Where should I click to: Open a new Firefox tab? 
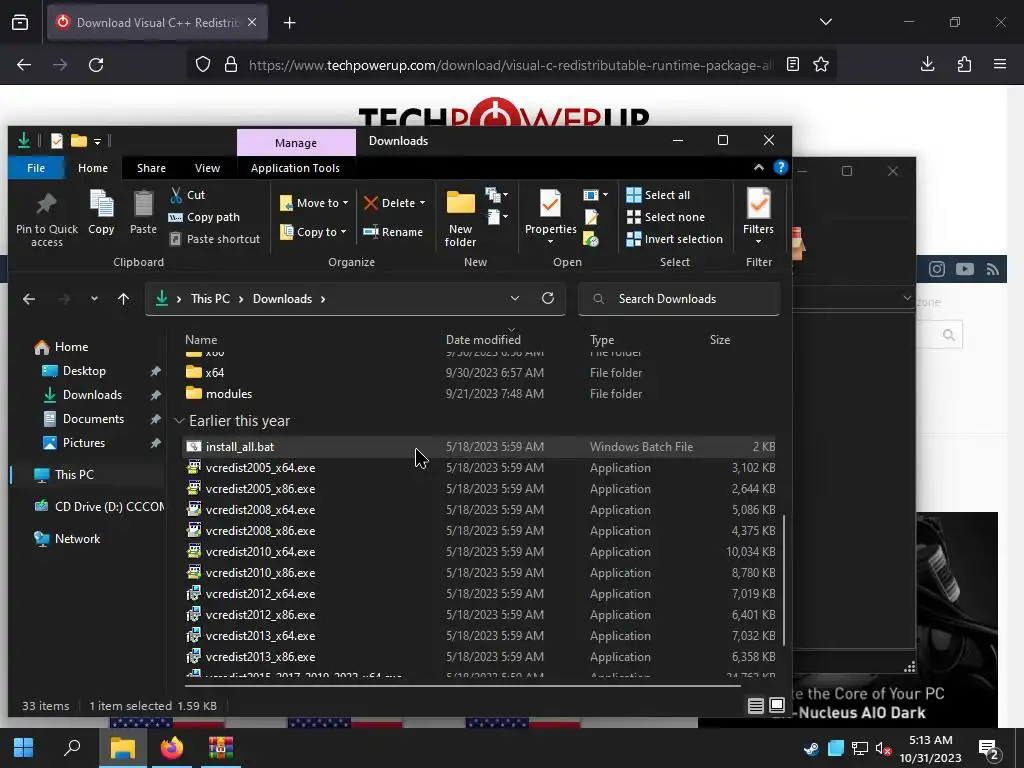pos(289,22)
